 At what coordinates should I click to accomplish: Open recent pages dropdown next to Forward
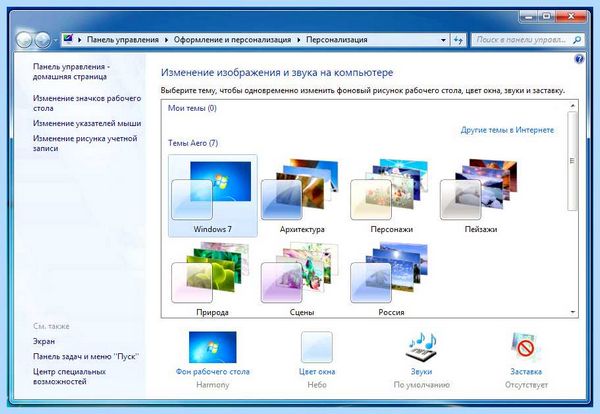click(x=55, y=40)
